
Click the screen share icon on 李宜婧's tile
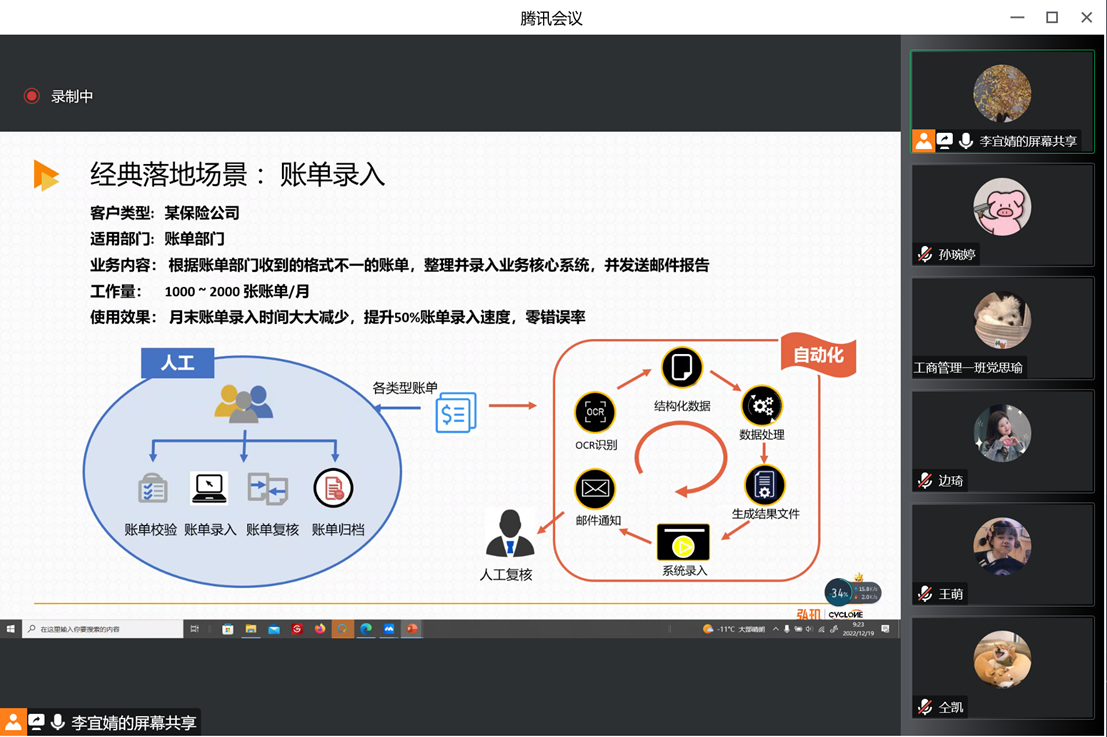click(945, 141)
